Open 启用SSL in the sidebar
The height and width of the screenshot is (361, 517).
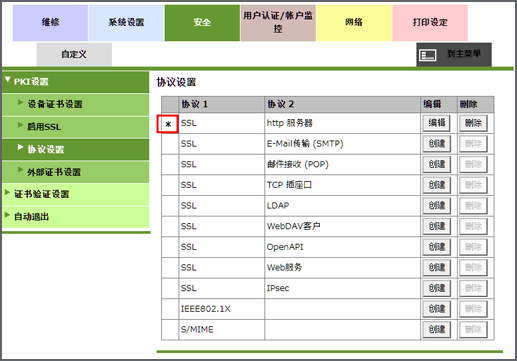(x=75, y=127)
